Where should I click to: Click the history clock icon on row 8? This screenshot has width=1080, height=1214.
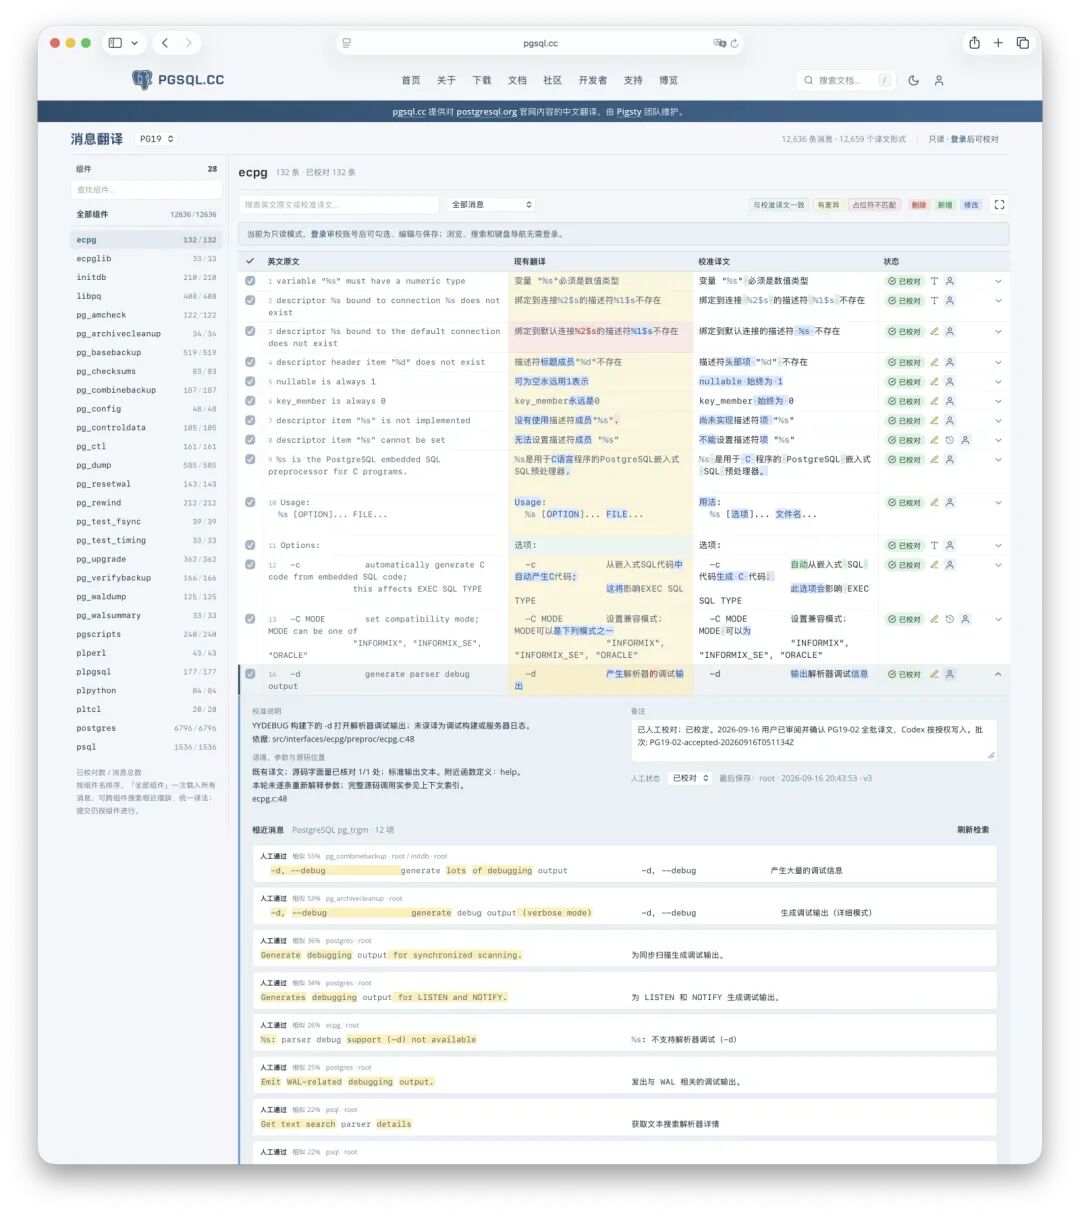pyautogui.click(x=950, y=440)
